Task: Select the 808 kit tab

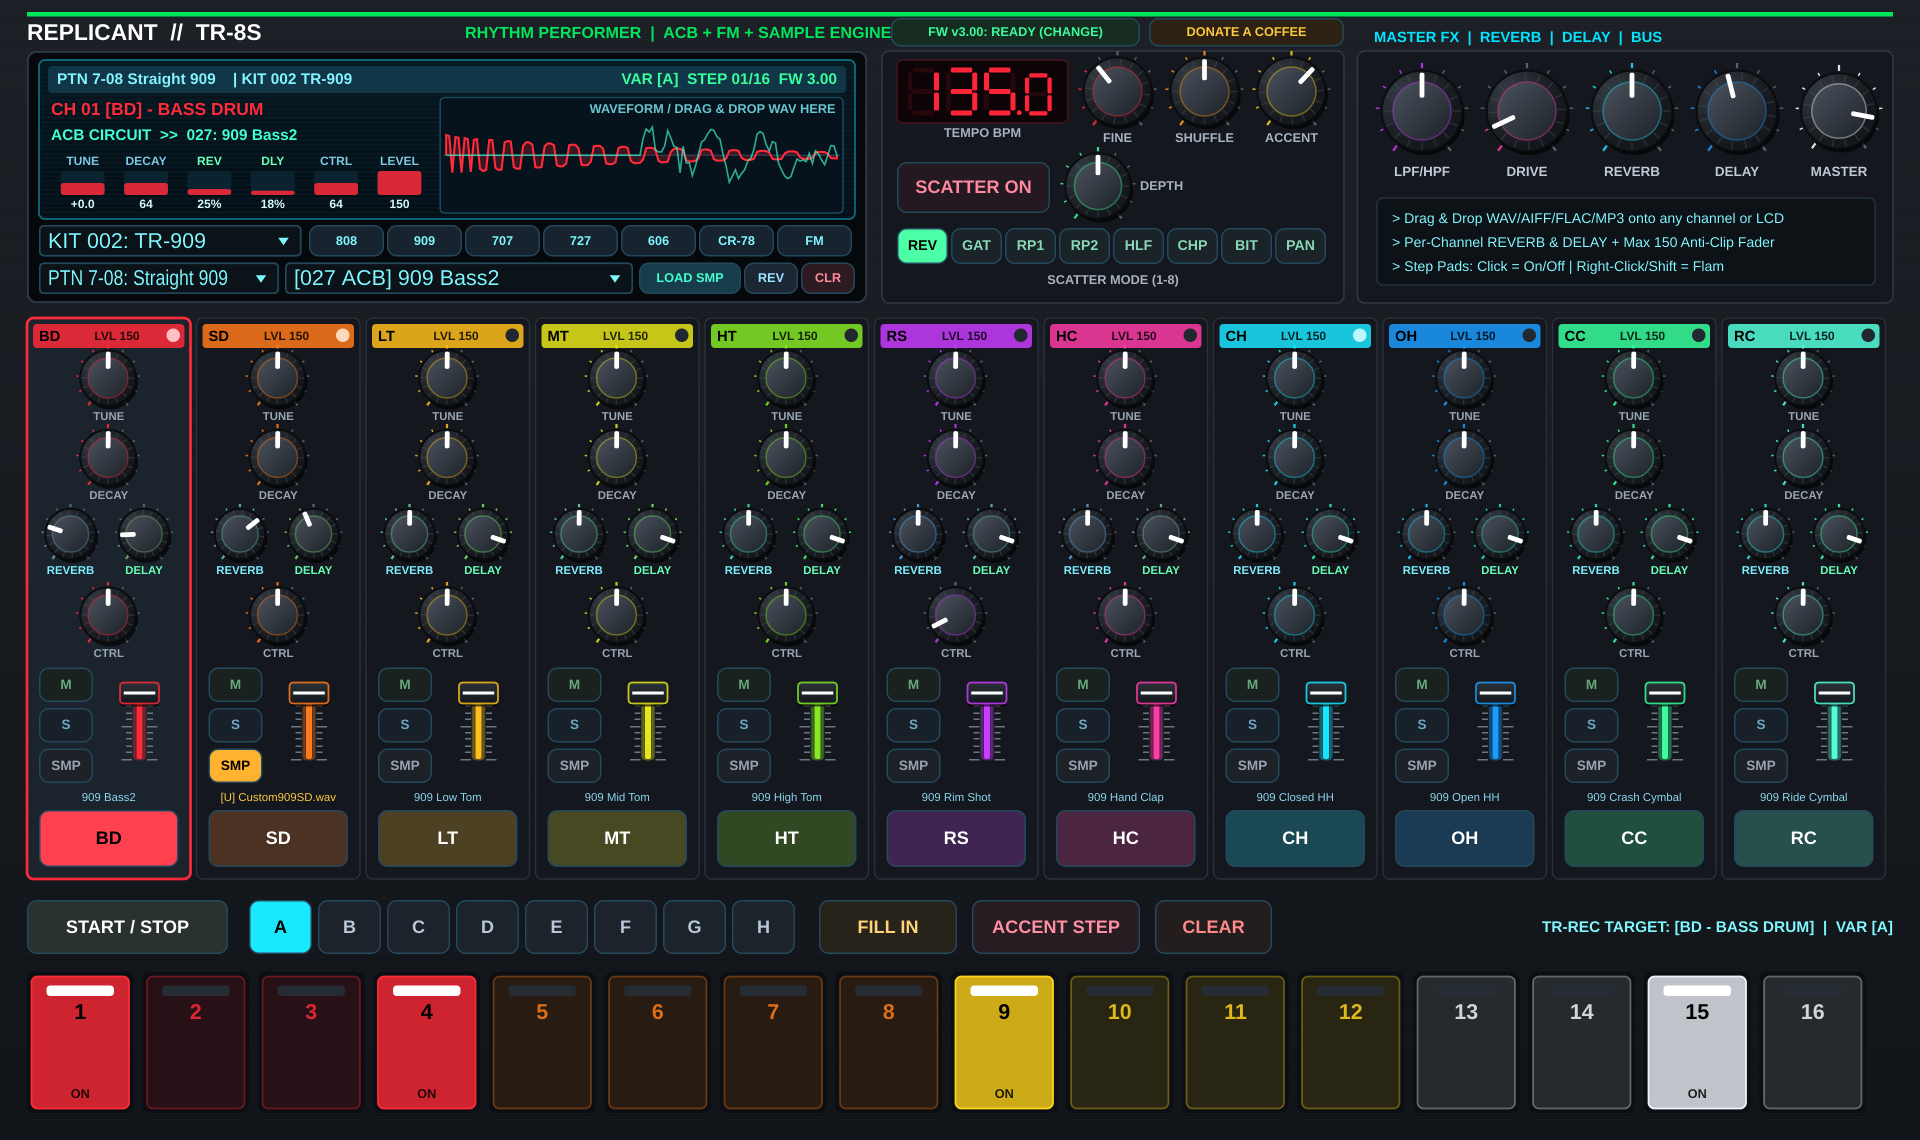Action: [x=346, y=241]
